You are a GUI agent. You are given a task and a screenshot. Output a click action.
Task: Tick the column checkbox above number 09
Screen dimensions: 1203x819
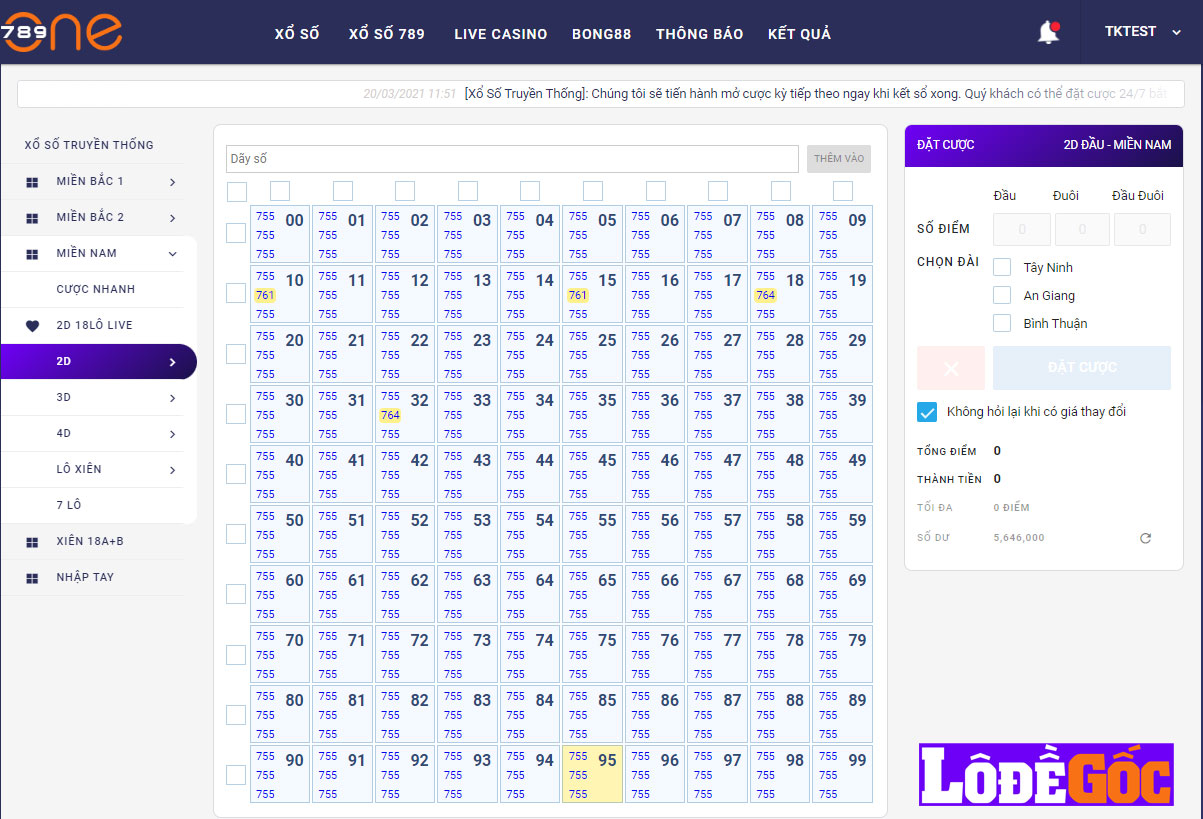tap(843, 191)
